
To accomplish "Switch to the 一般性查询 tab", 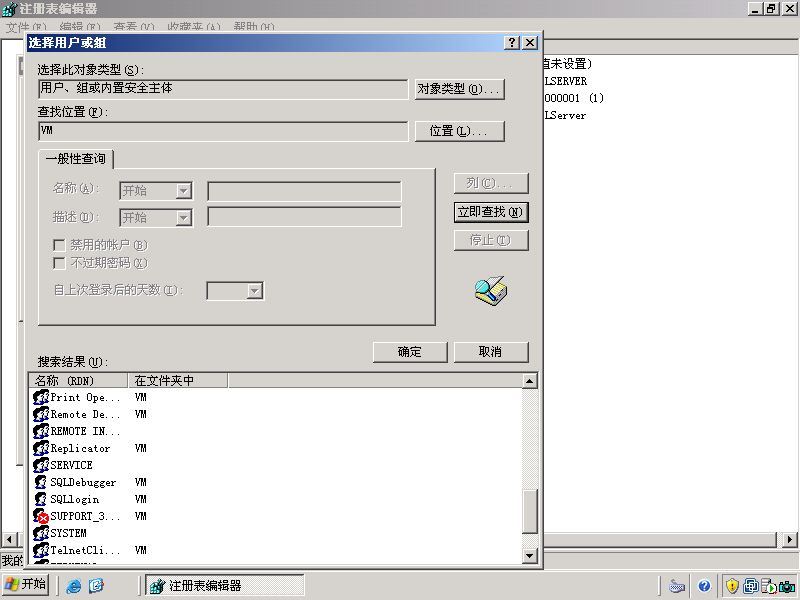I will pyautogui.click(x=76, y=159).
